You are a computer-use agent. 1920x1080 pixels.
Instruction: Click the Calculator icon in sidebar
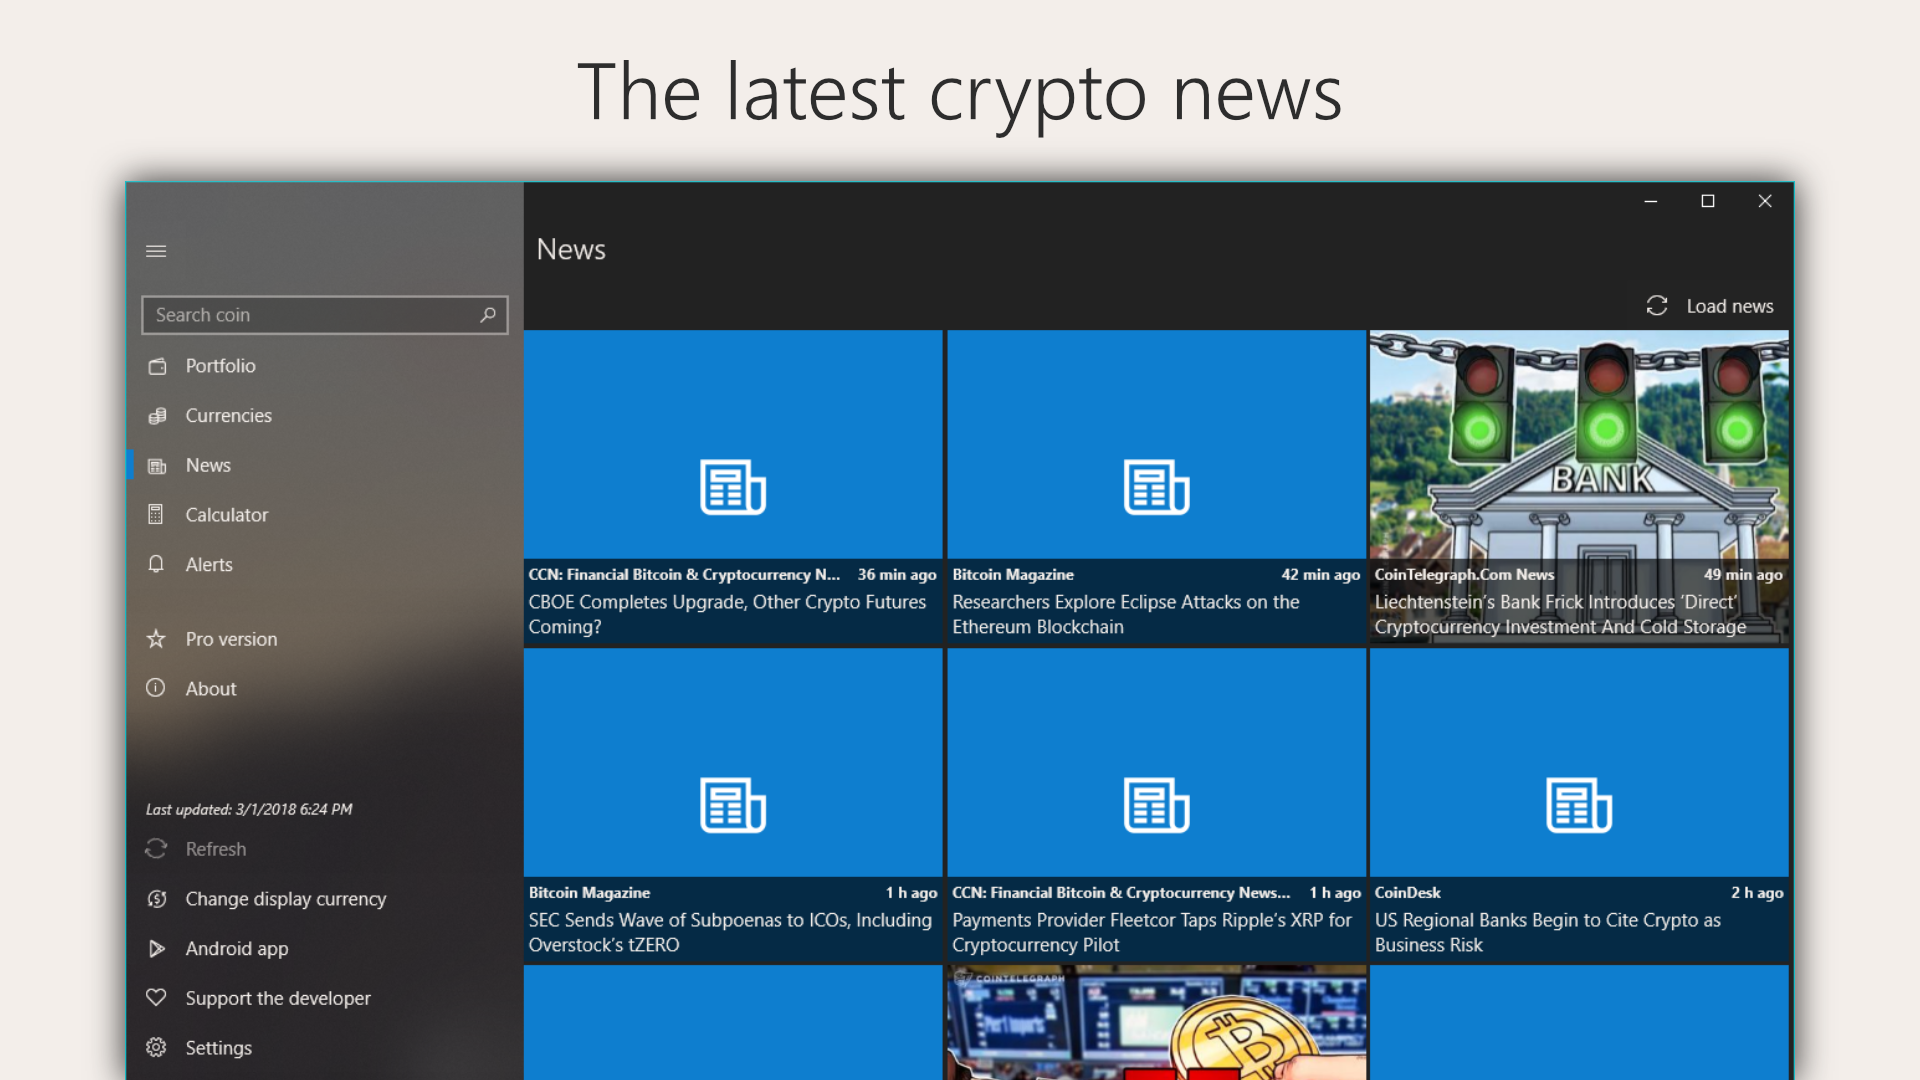(x=156, y=515)
